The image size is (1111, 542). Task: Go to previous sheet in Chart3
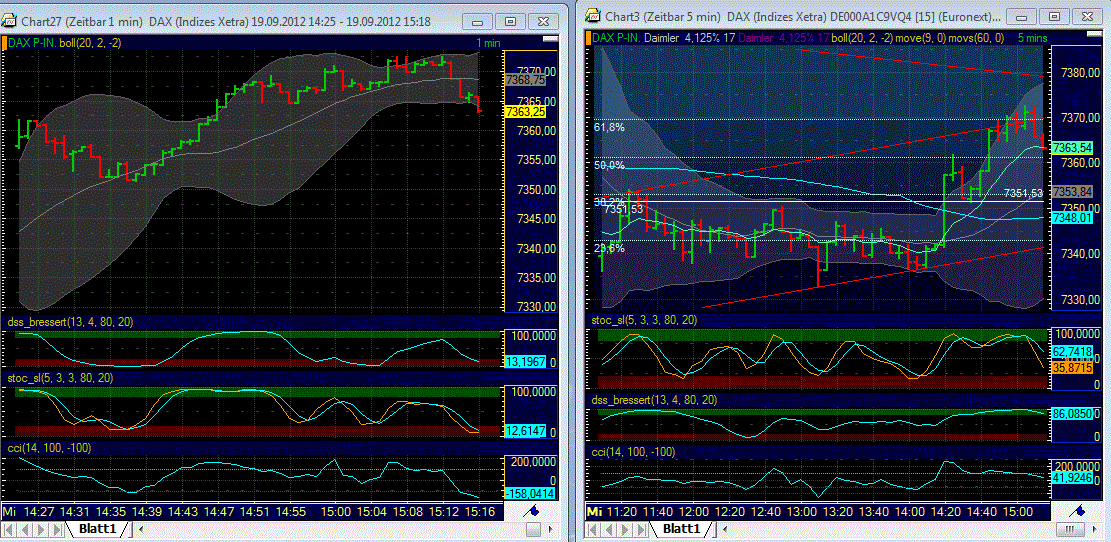click(609, 529)
